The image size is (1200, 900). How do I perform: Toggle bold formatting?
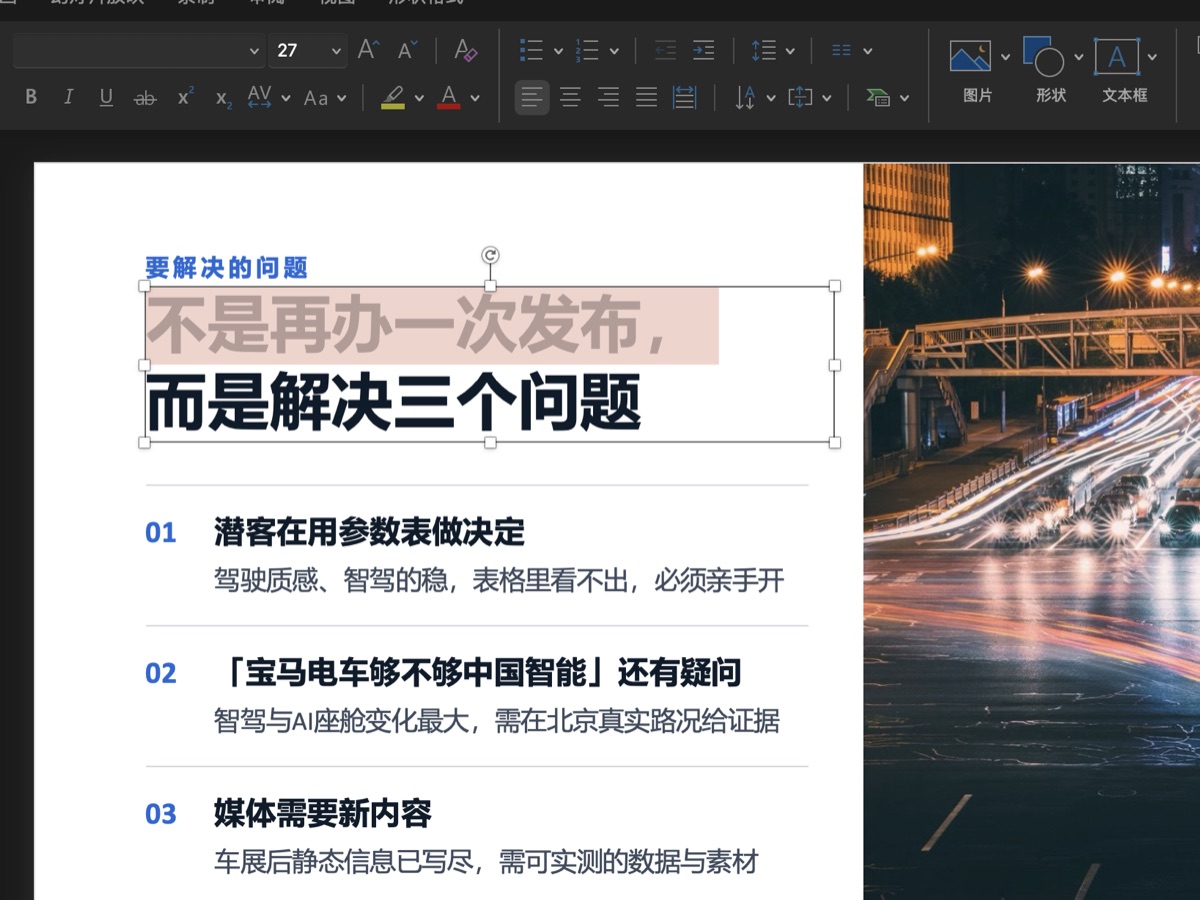(x=31, y=97)
